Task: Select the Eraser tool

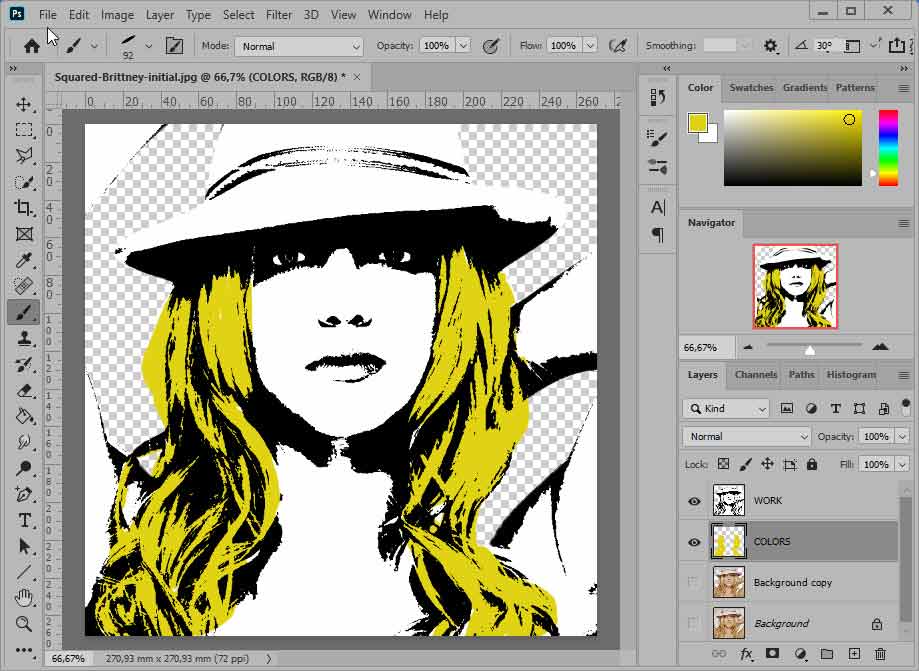Action: click(23, 390)
